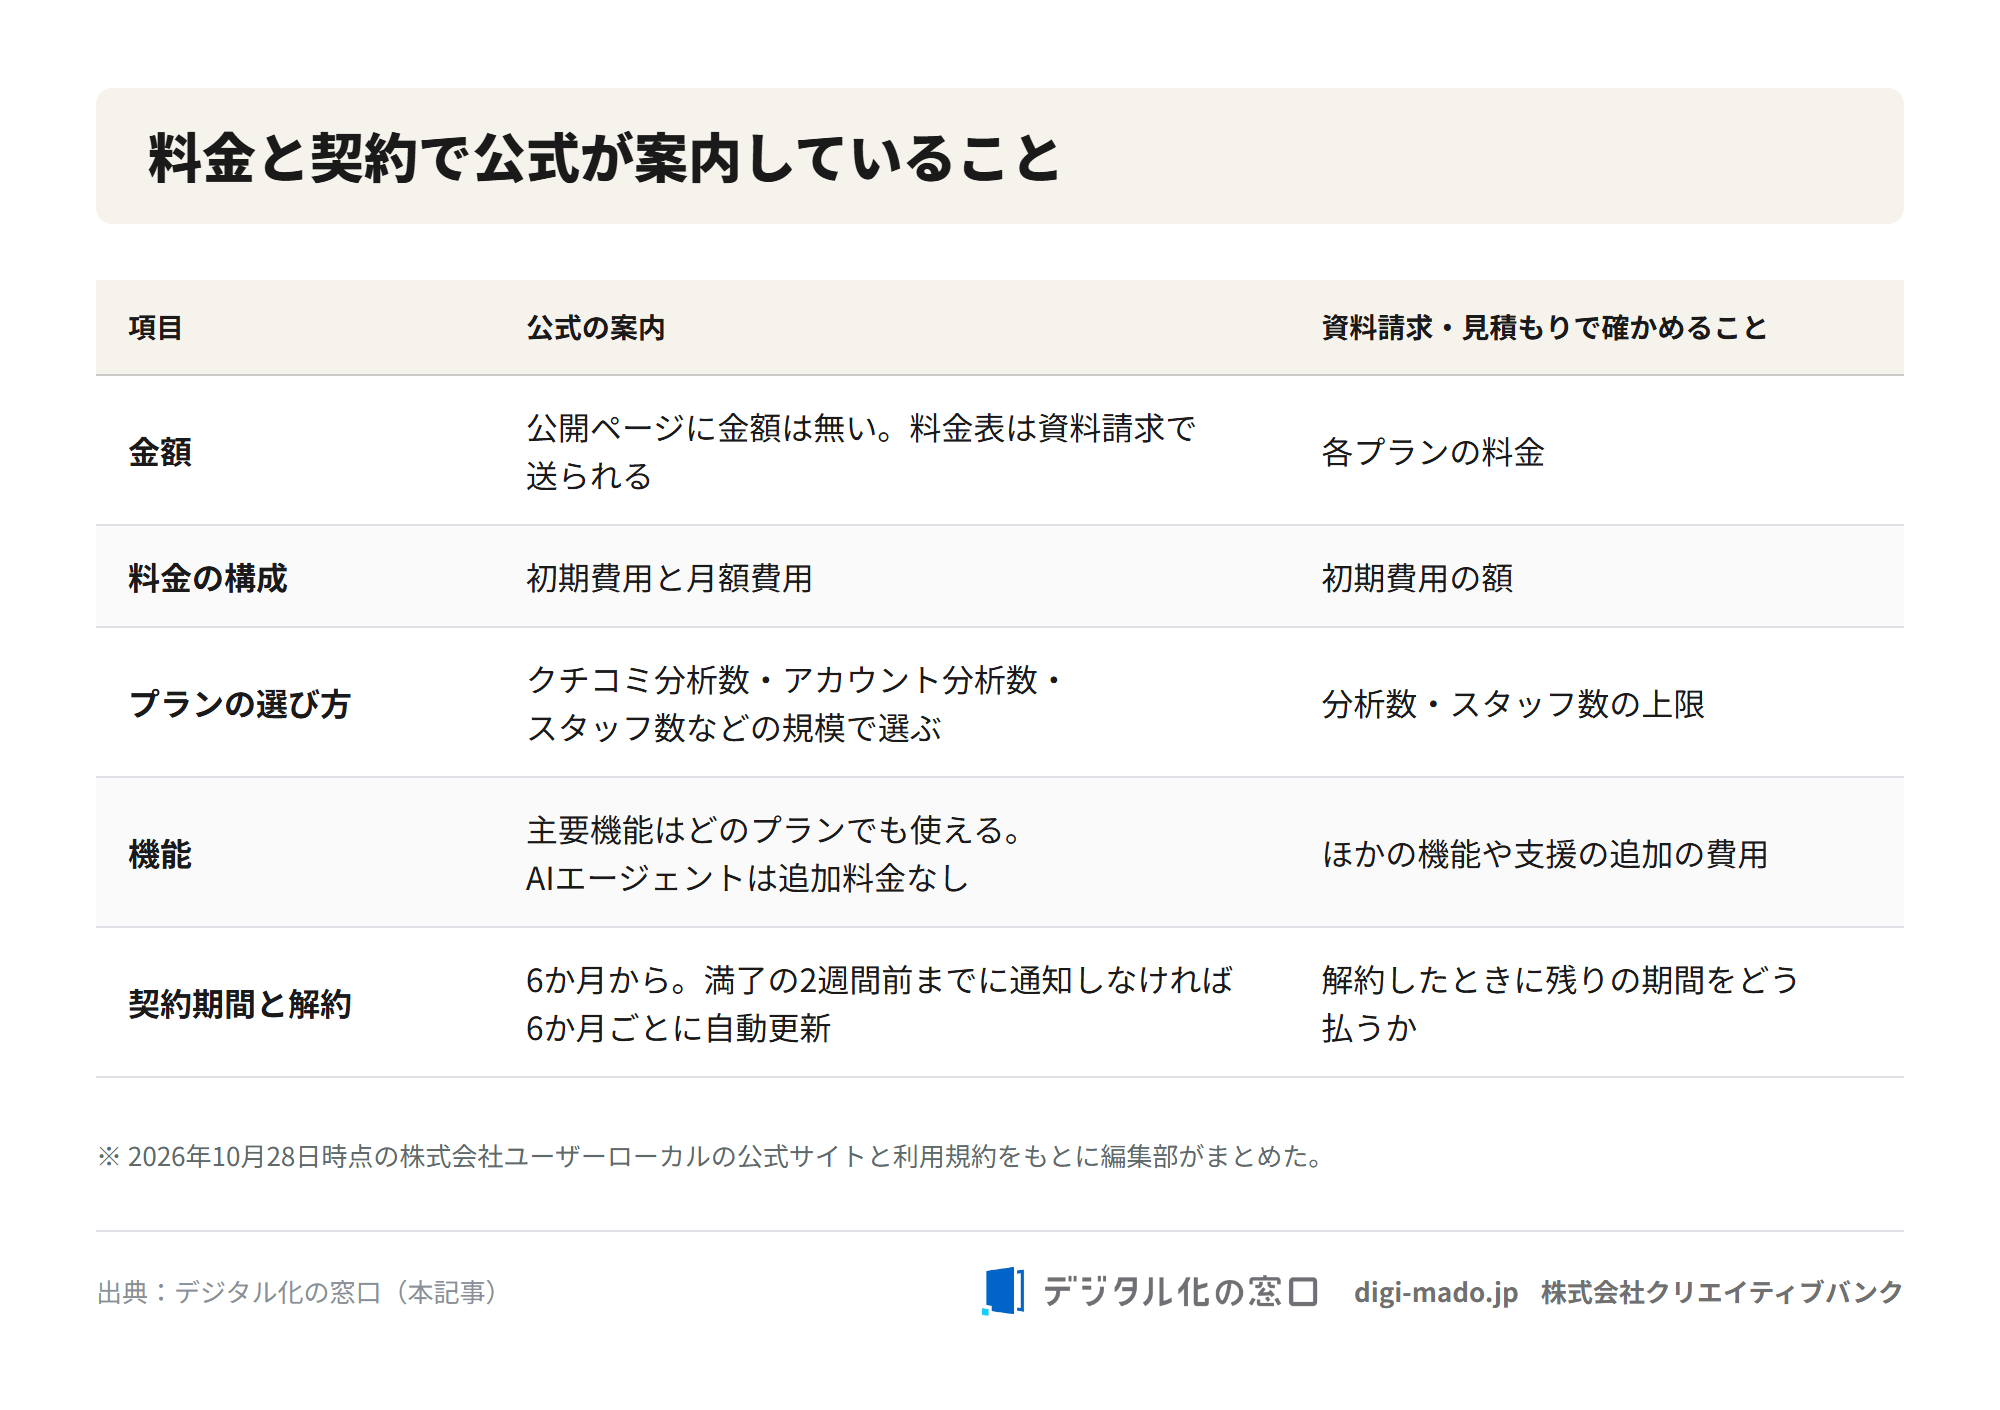Click the 契約期間と解約 row label
This screenshot has height=1410, width=2000.
tap(239, 1004)
